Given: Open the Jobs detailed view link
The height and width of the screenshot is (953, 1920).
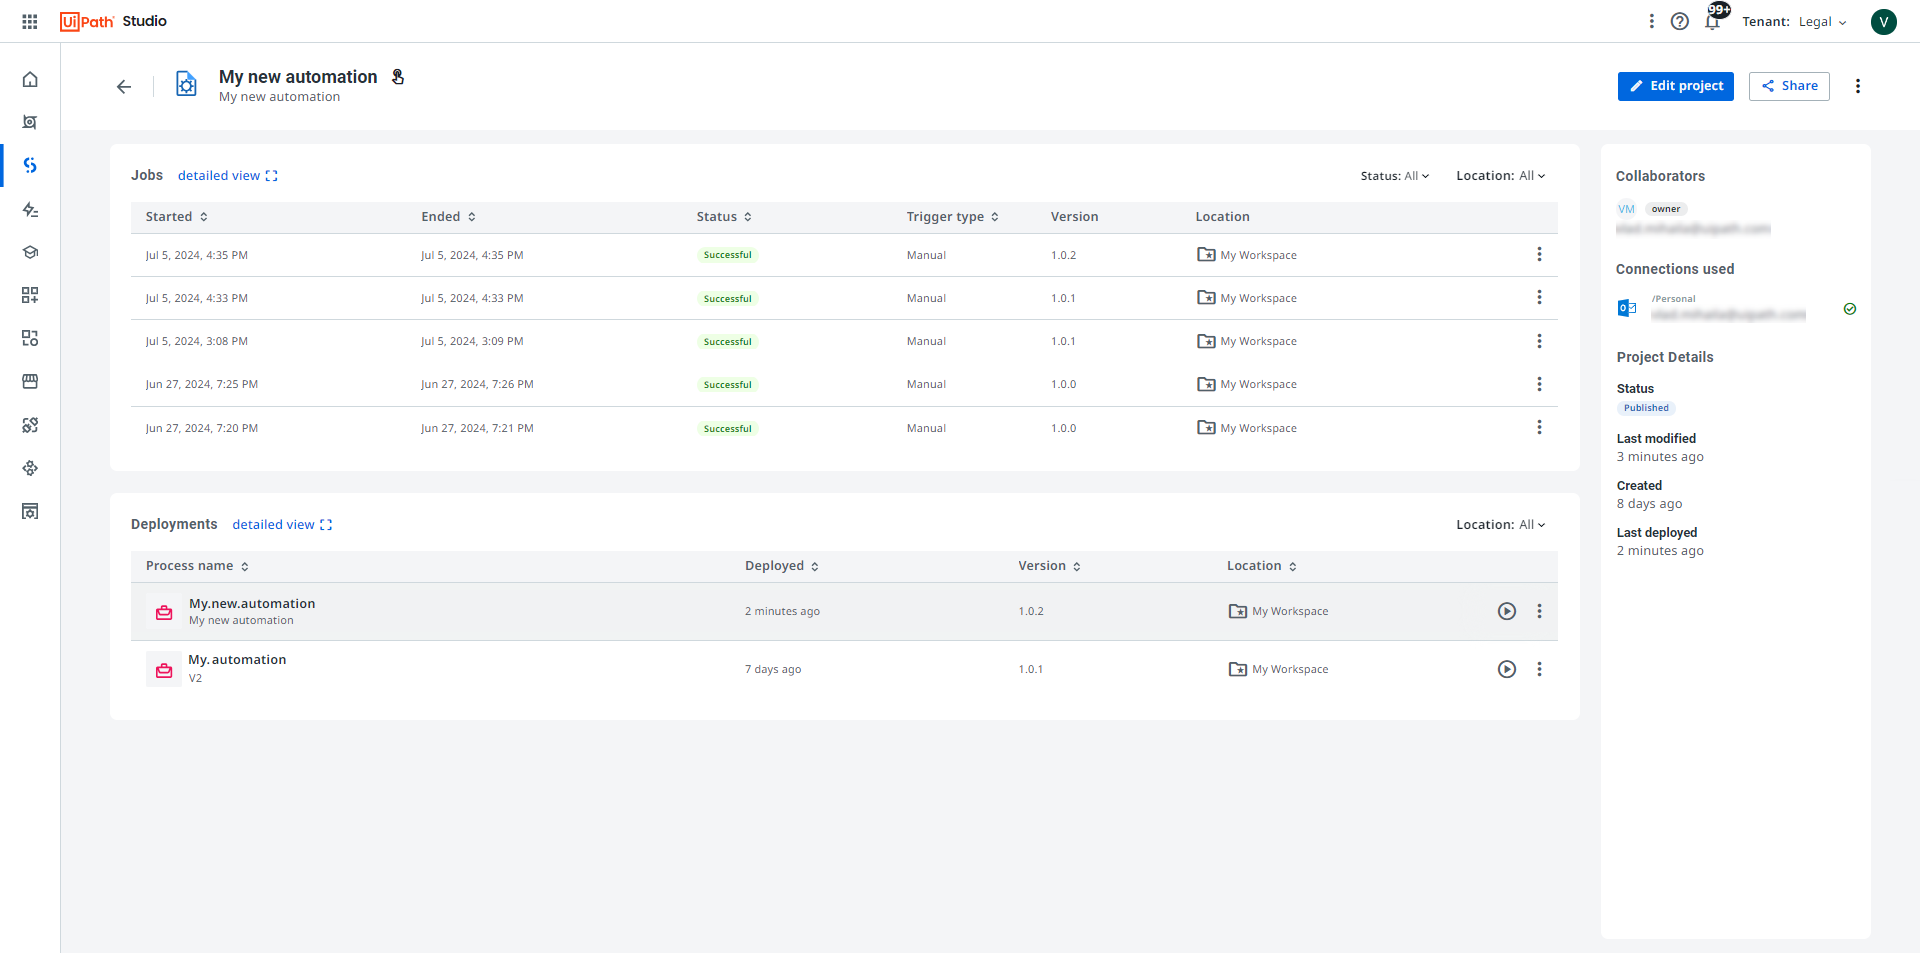Looking at the screenshot, I should tap(227, 176).
